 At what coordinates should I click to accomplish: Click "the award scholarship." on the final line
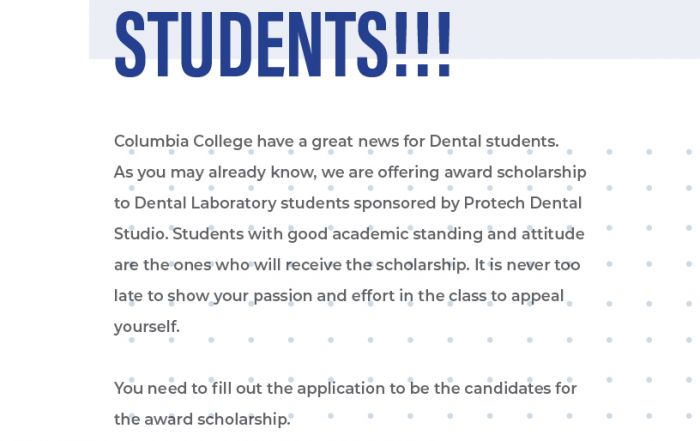tap(202, 419)
